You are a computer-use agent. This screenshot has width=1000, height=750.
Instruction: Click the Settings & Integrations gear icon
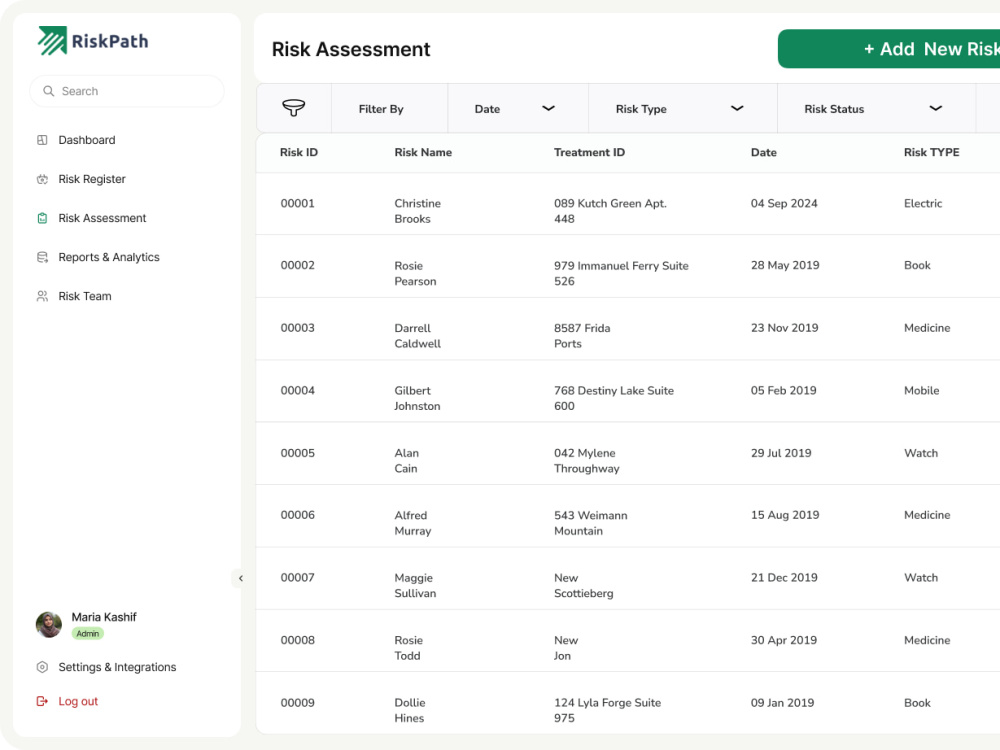42,667
